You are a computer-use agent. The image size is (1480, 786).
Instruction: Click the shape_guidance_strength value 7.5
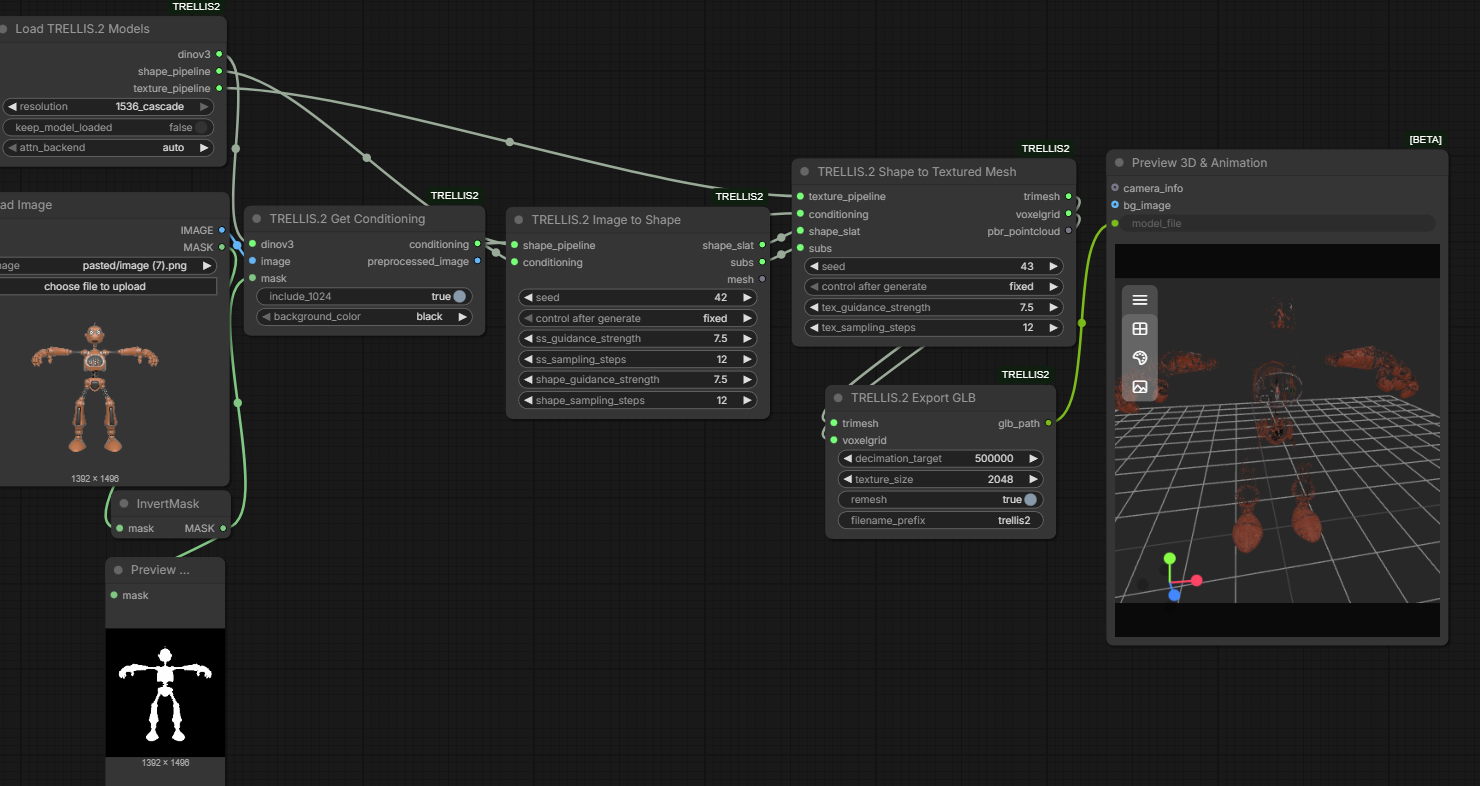pyautogui.click(x=720, y=380)
